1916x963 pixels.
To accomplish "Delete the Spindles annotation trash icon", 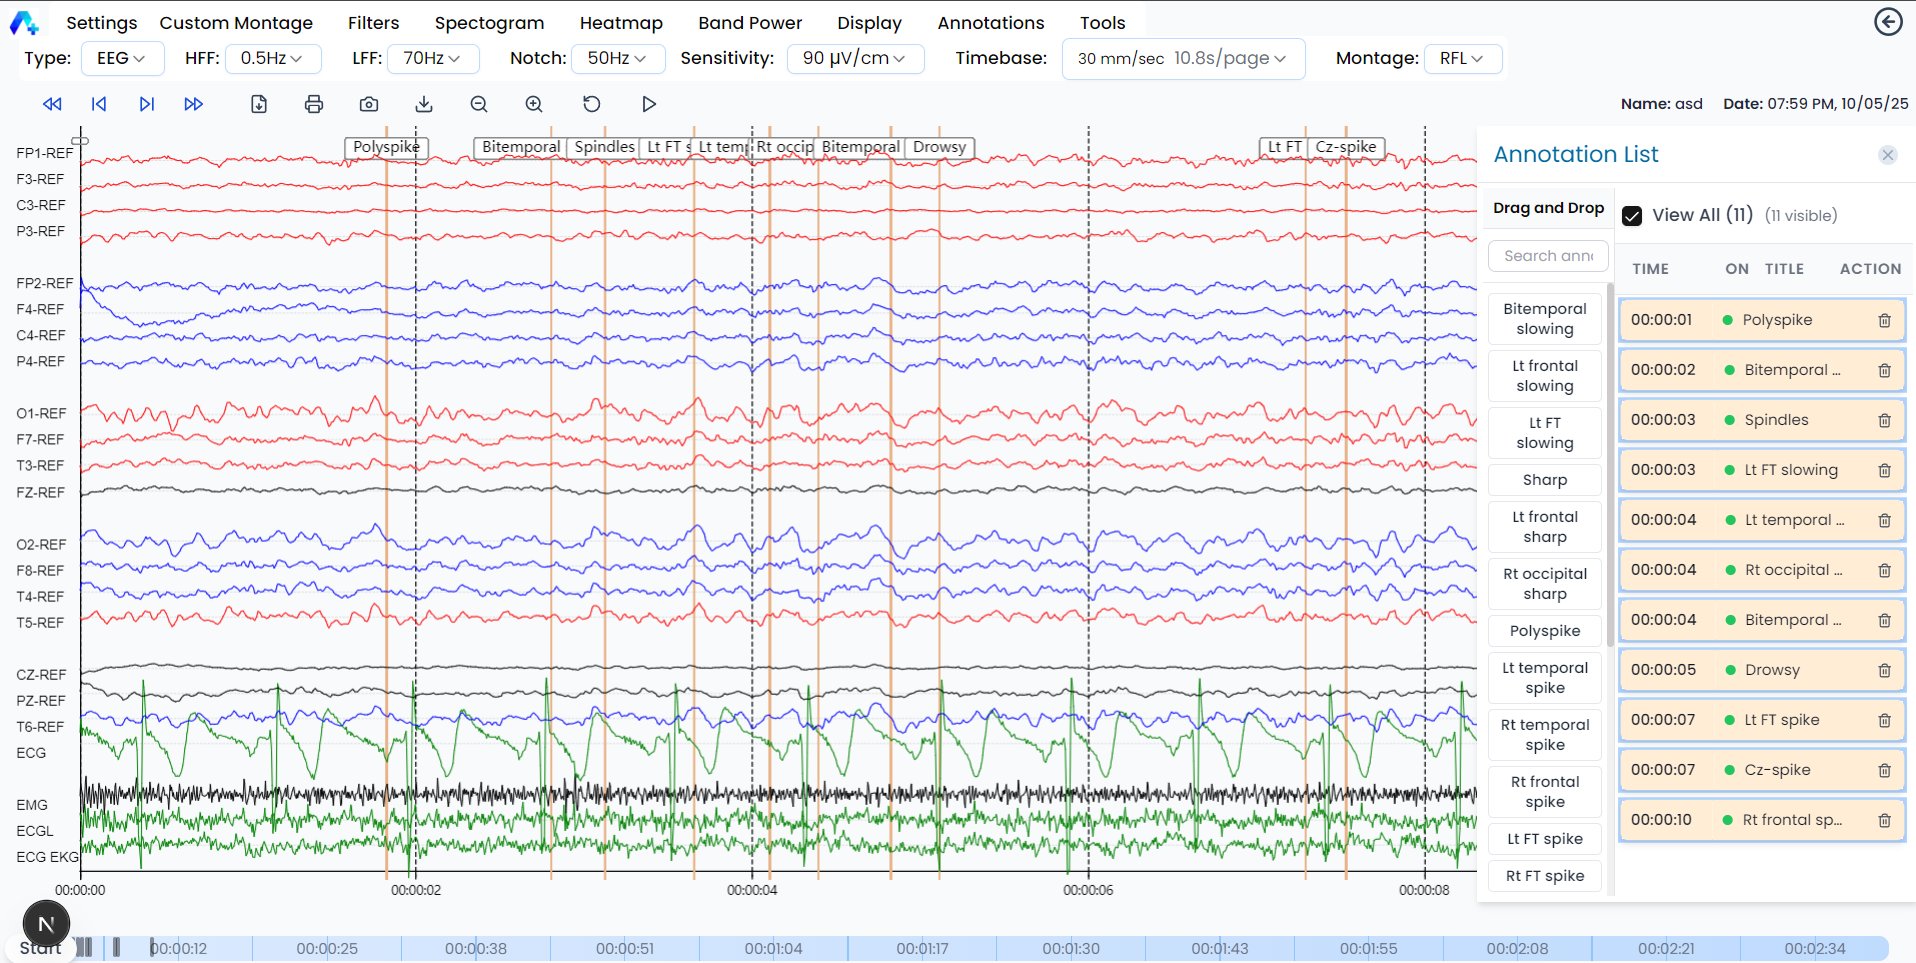I will (1884, 421).
